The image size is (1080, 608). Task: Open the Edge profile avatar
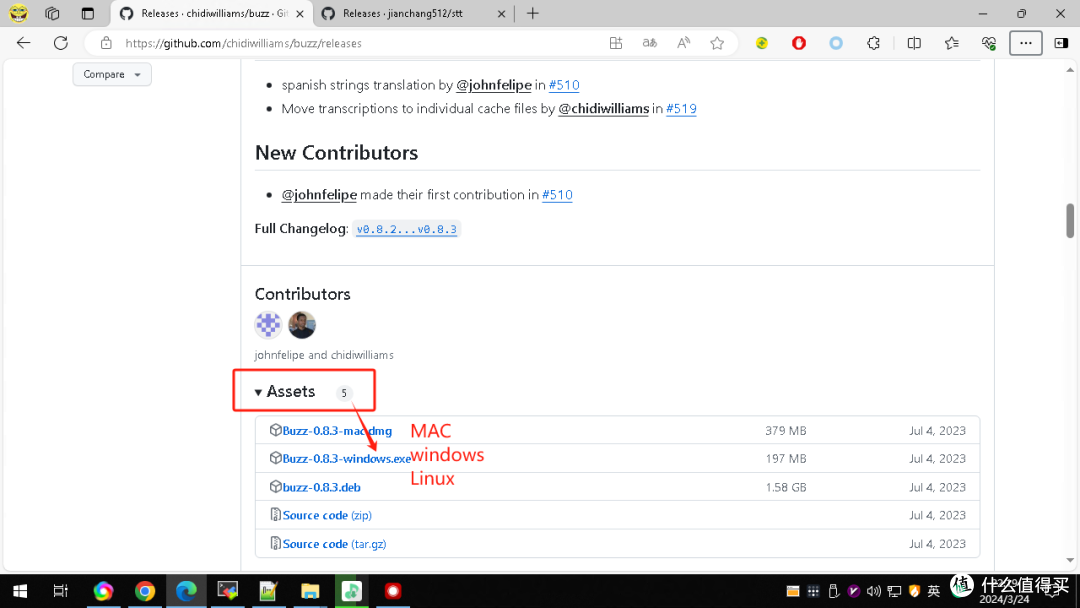point(19,13)
